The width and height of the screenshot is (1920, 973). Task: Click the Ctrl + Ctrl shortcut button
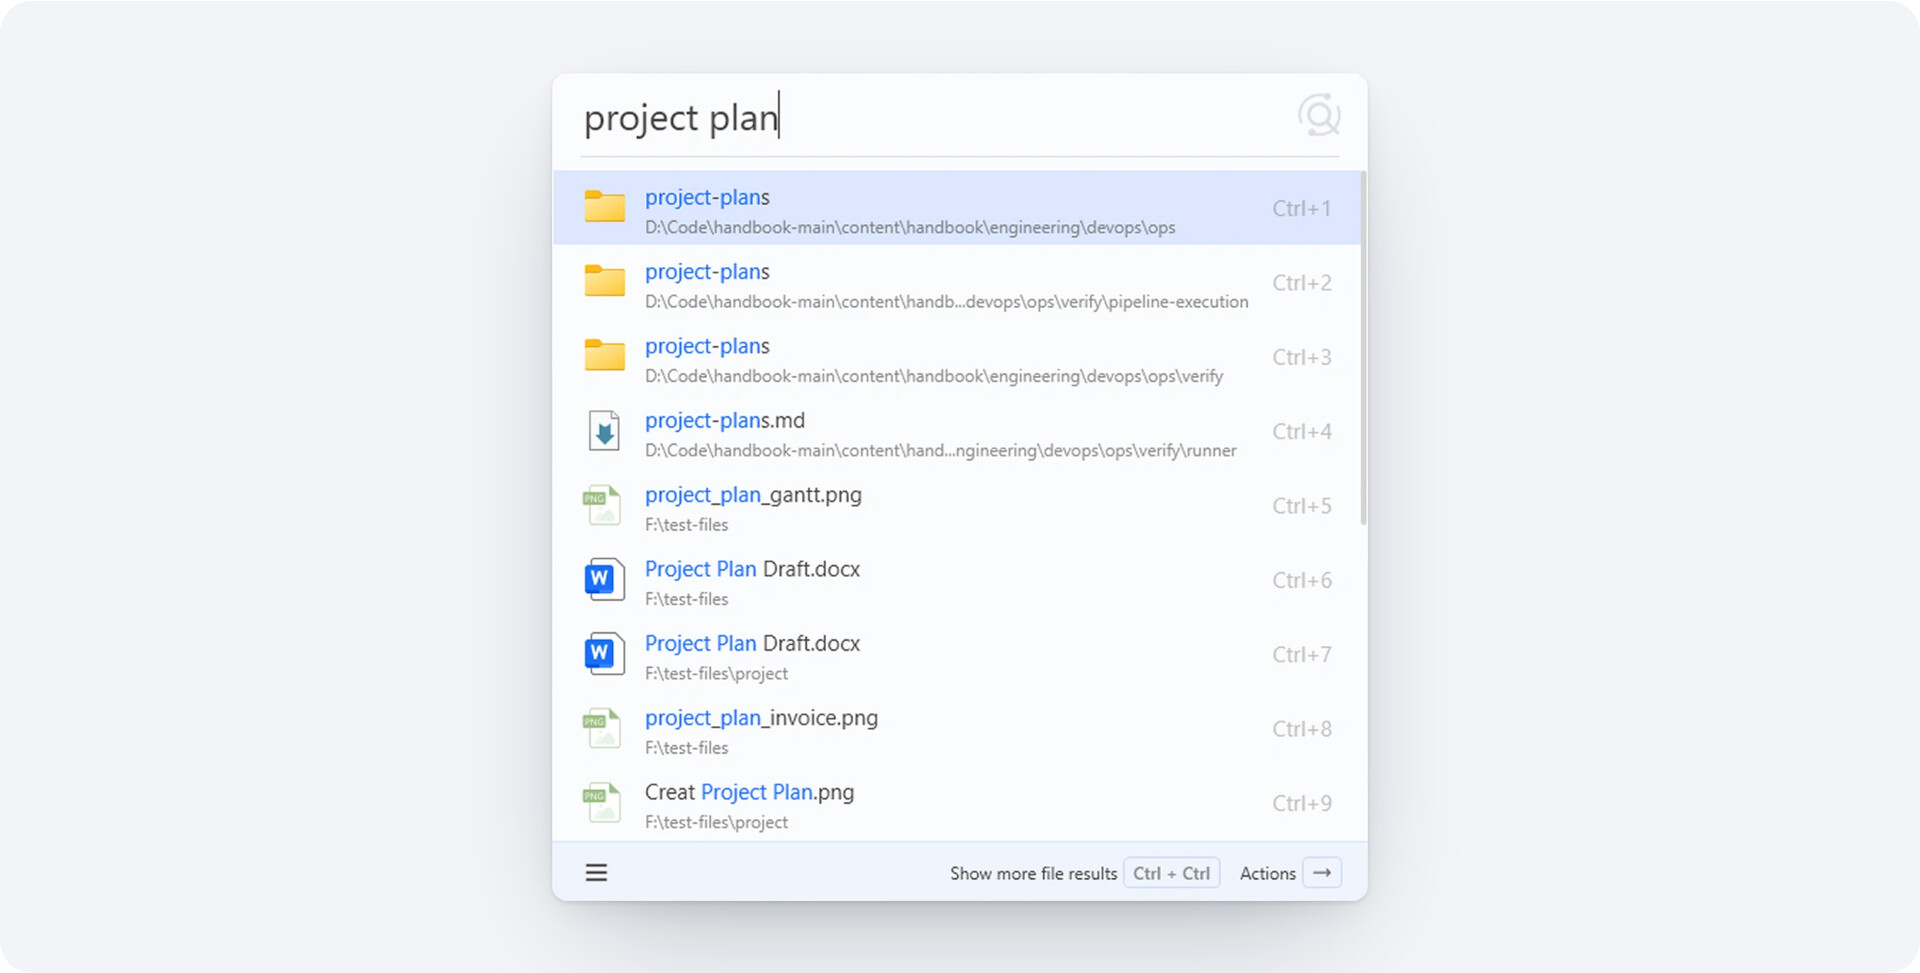tap(1171, 873)
